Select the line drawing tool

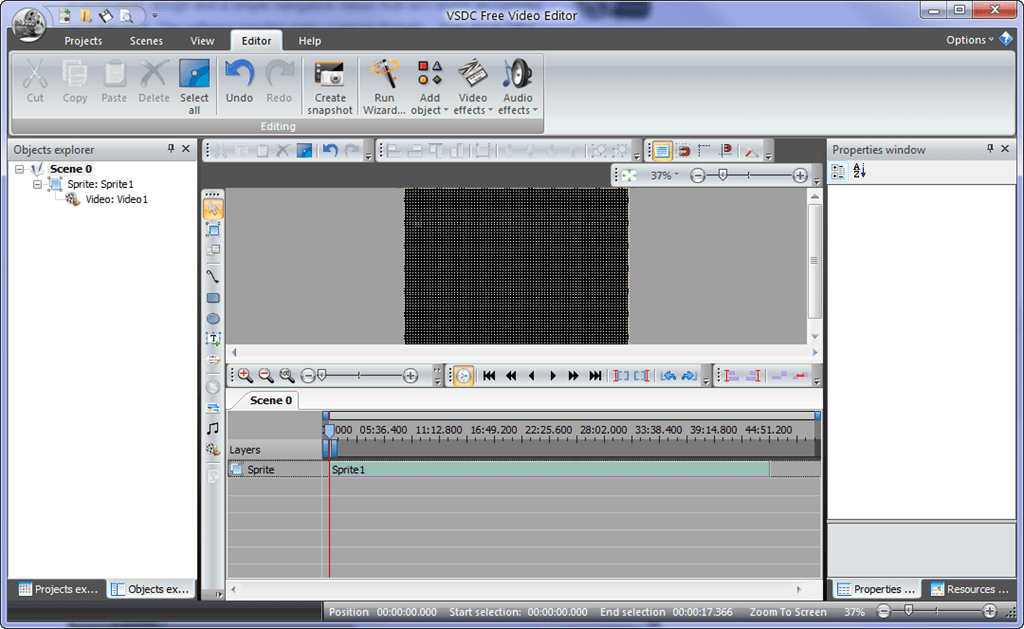[x=213, y=276]
